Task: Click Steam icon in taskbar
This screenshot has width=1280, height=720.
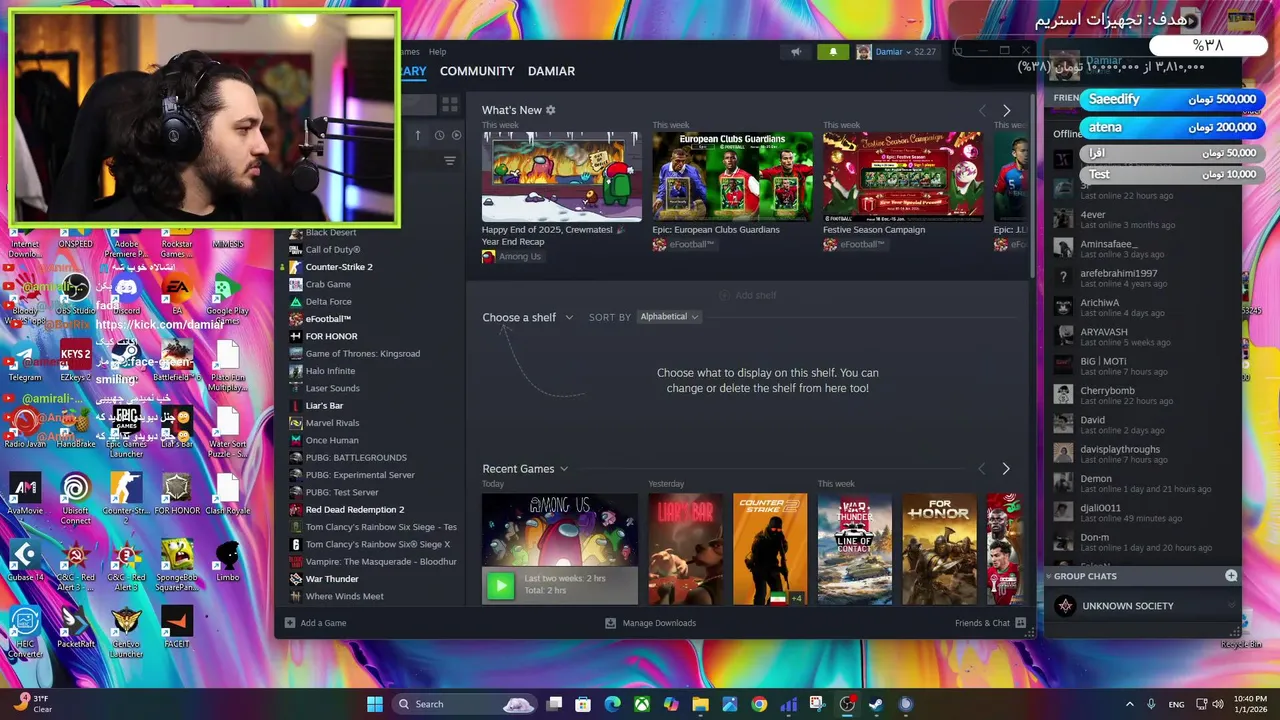Action: tap(876, 704)
